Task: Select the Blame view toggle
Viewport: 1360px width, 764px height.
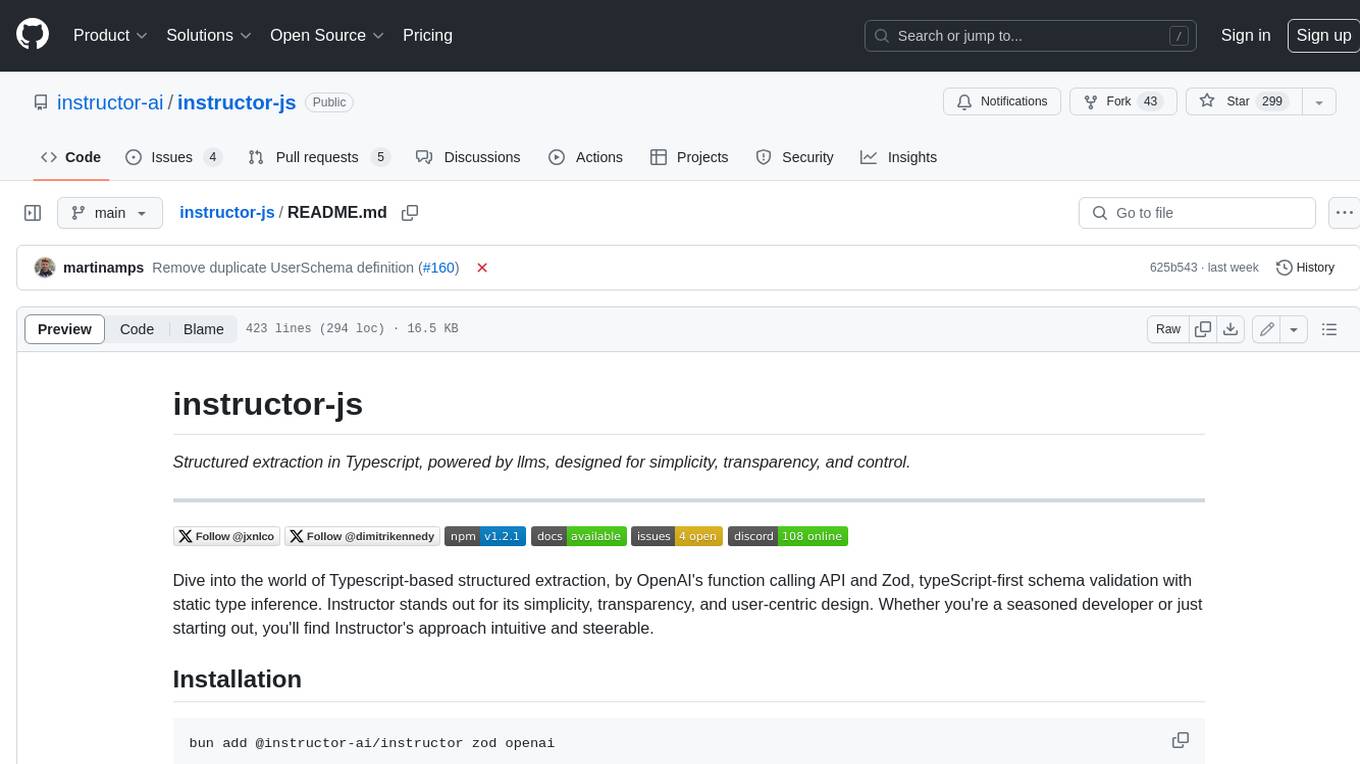Action: [x=203, y=329]
